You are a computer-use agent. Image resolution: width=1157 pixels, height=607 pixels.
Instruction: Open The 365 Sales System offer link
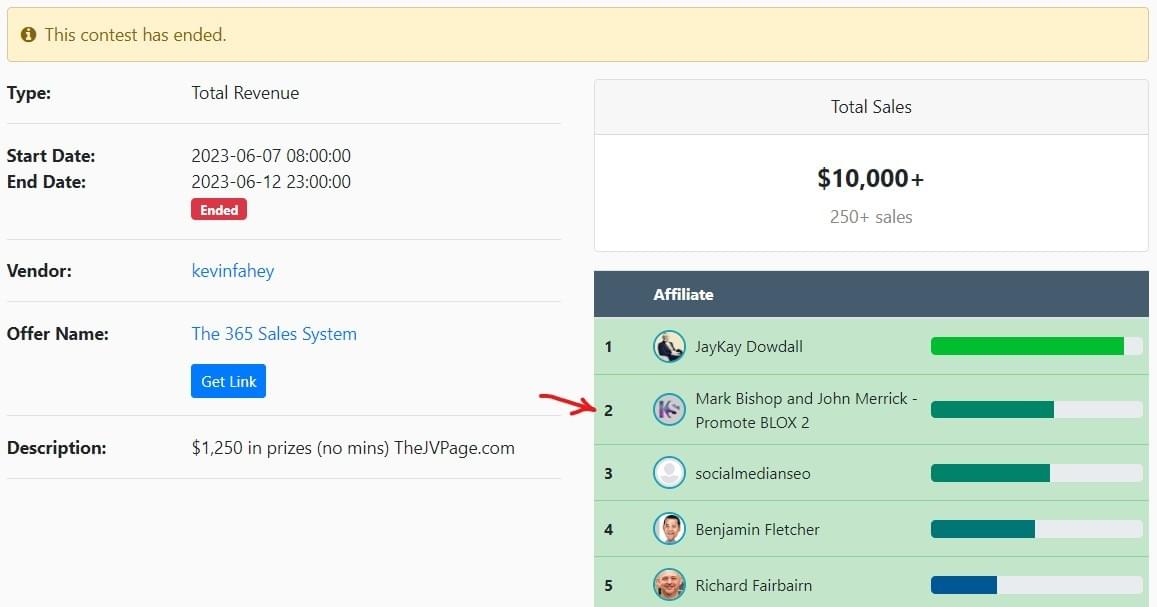point(274,334)
